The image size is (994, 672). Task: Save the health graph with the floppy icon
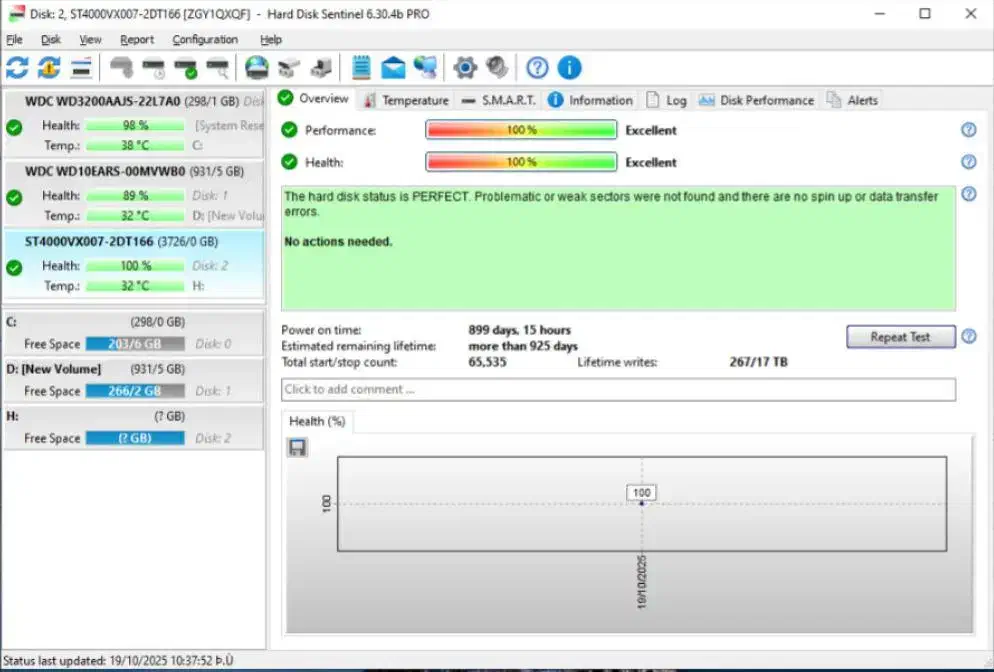pyautogui.click(x=297, y=447)
